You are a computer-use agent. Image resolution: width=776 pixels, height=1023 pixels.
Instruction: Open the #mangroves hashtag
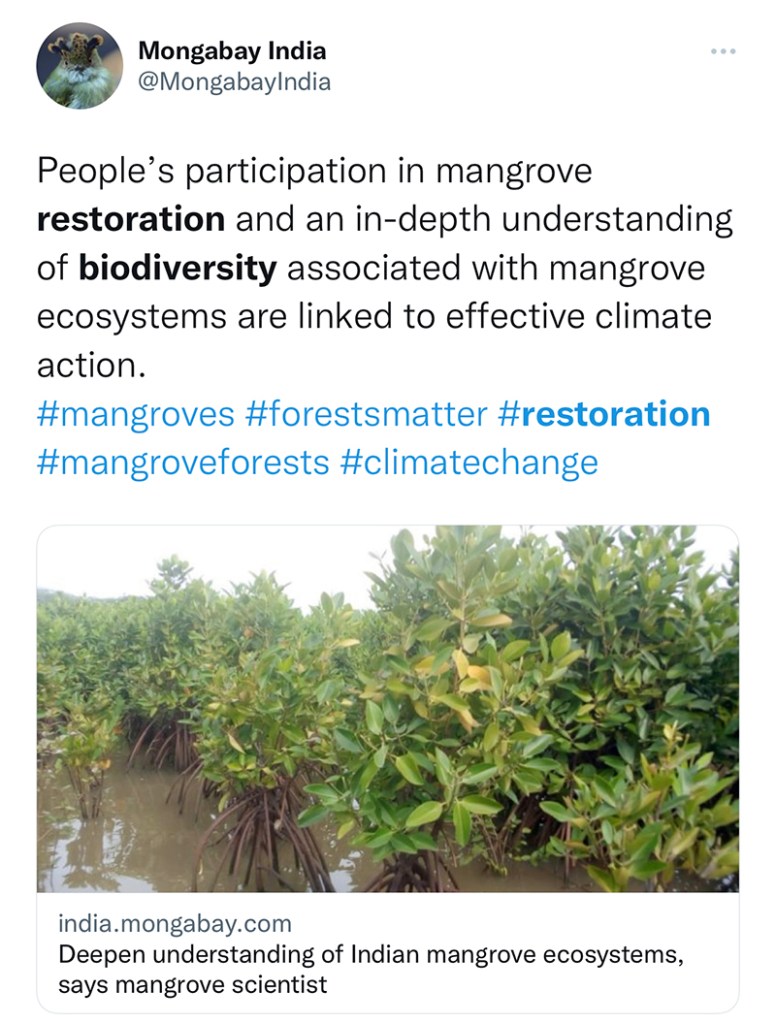click(136, 414)
